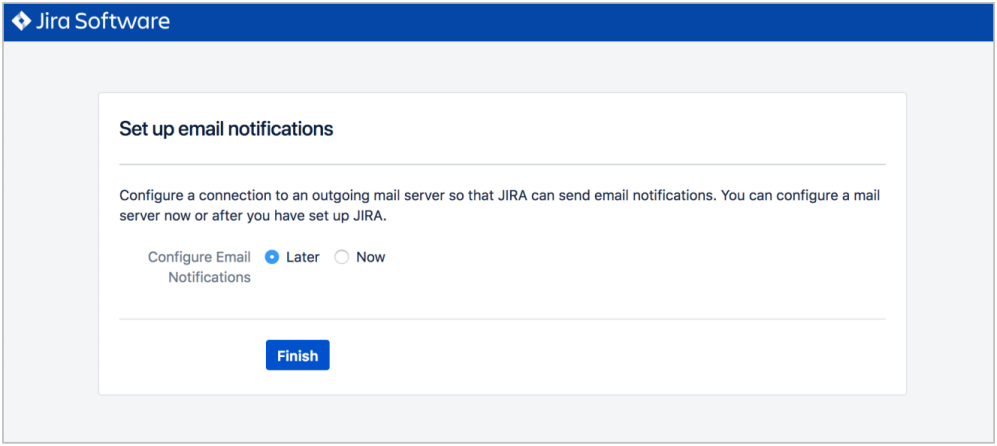Select the Now radio button
Image resolution: width=997 pixels, height=446 pixels.
pyautogui.click(x=342, y=257)
